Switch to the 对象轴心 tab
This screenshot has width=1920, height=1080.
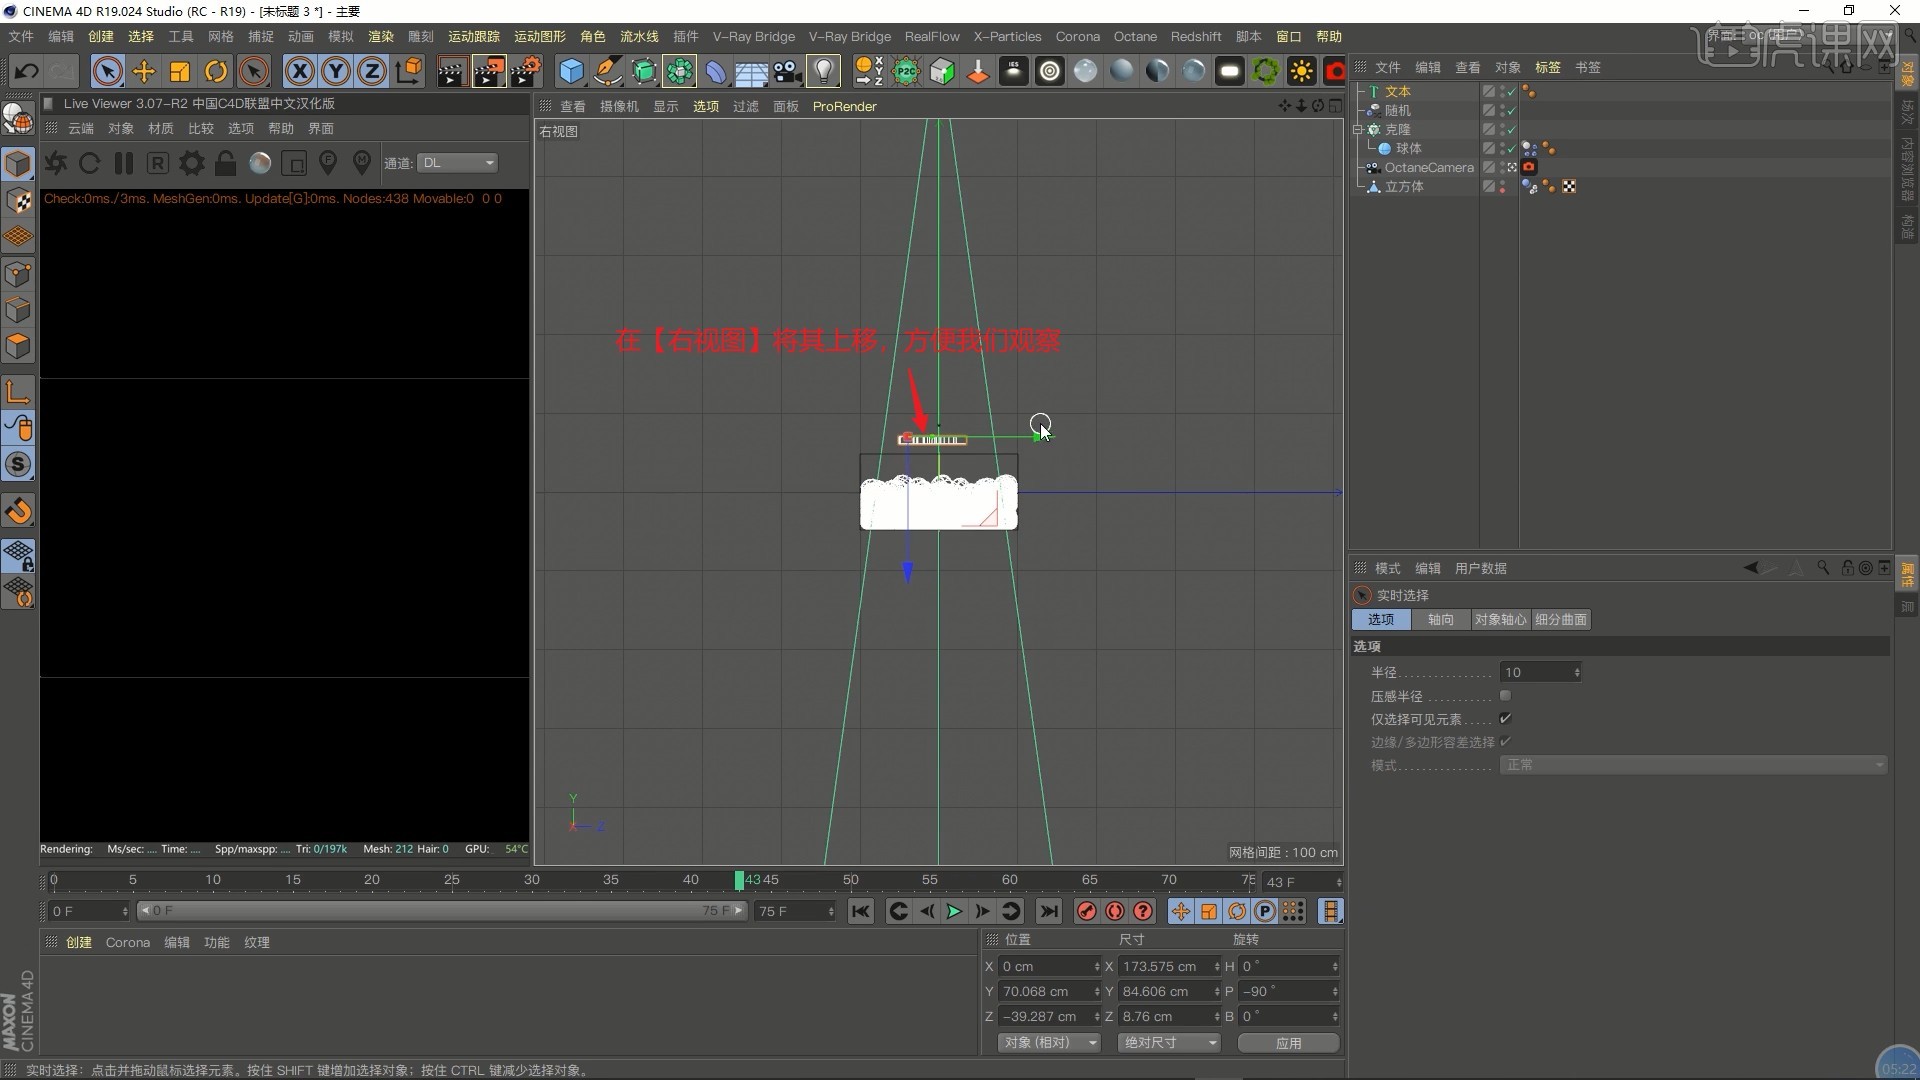point(1500,620)
